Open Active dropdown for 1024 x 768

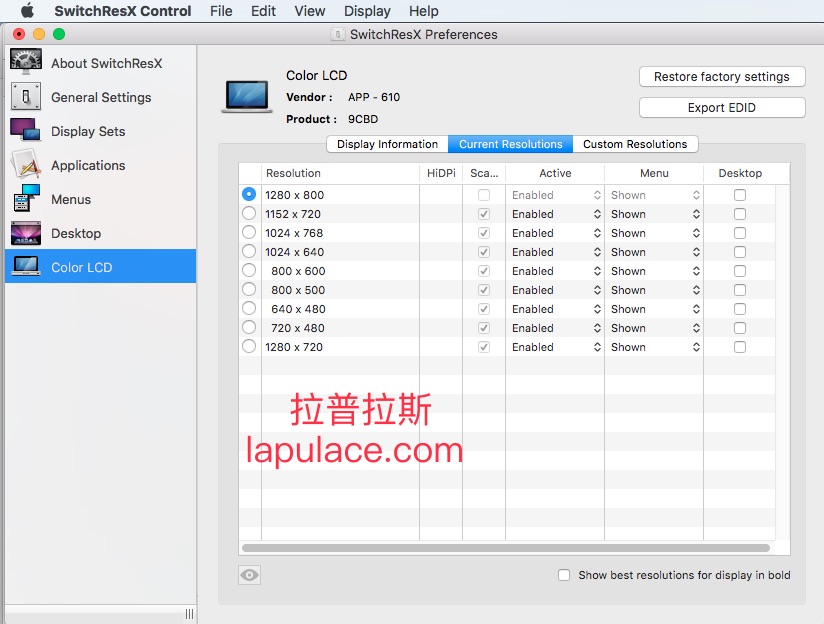click(x=555, y=233)
